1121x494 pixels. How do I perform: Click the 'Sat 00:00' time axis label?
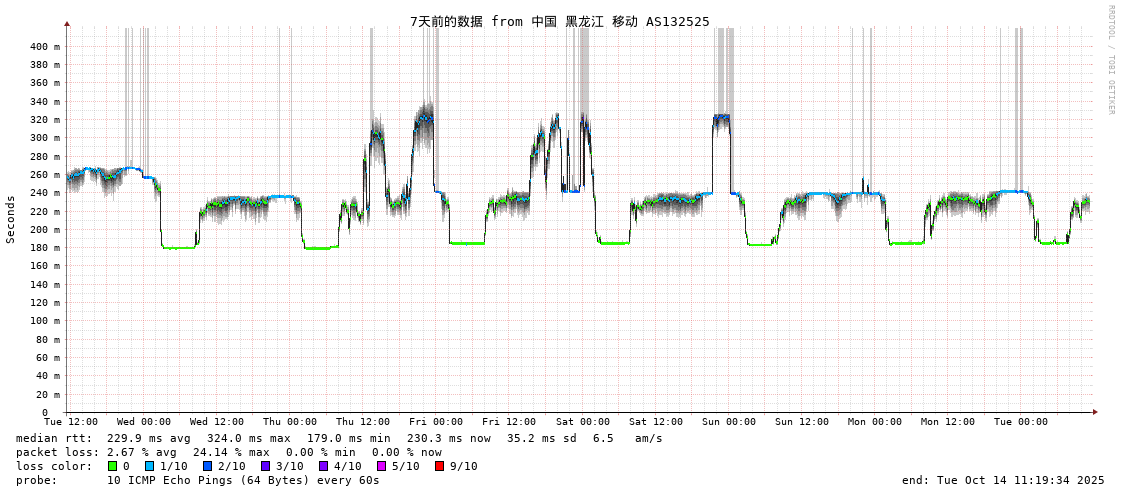(x=583, y=422)
